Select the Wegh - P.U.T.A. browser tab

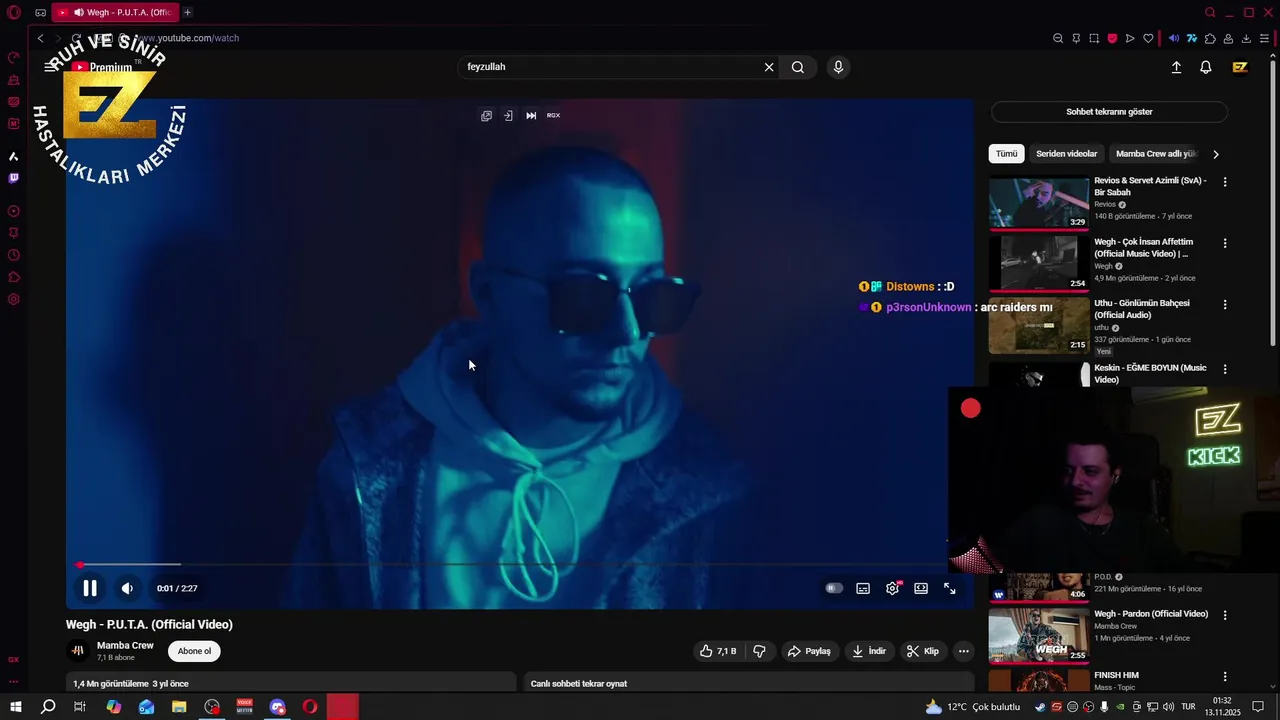point(116,12)
